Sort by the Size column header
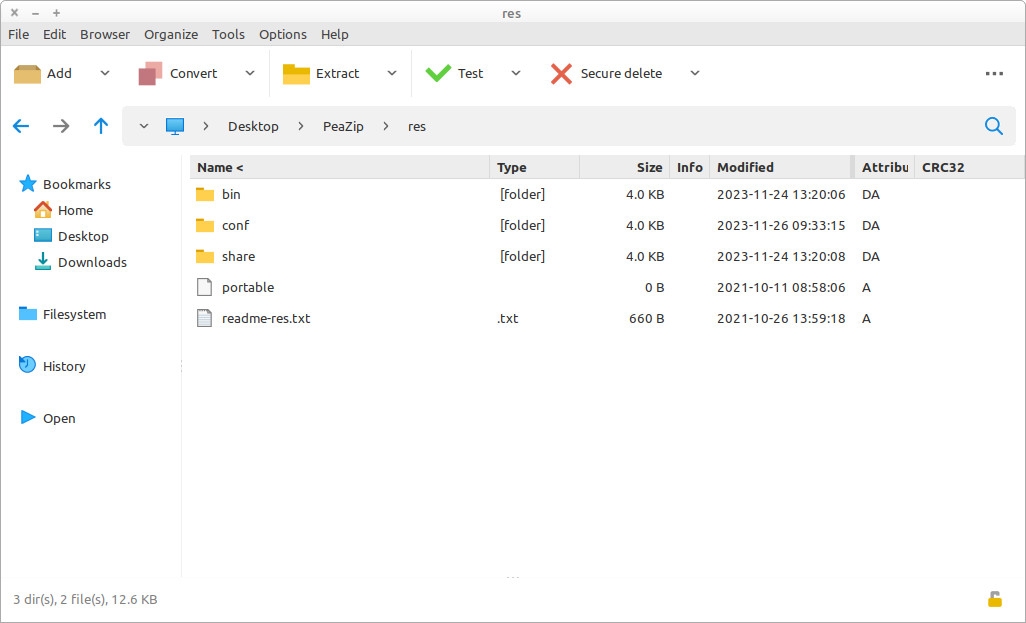Screen dimensions: 1026x623 point(624,168)
